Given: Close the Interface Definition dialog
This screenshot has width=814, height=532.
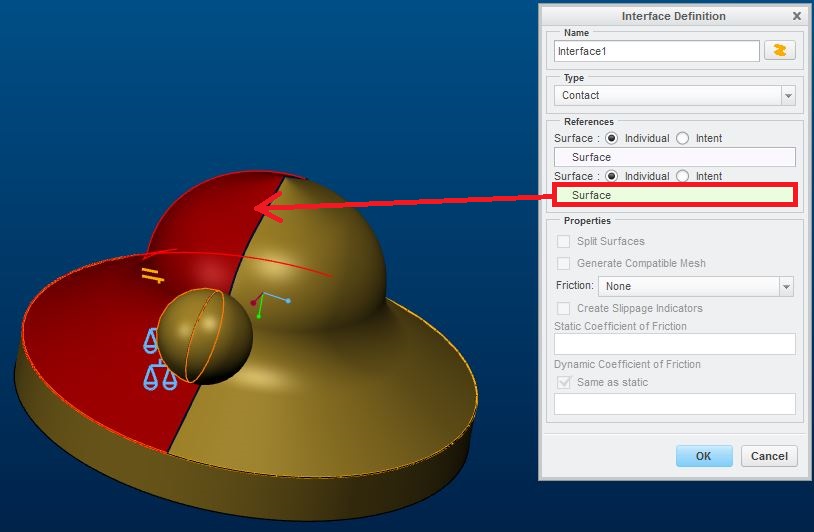Looking at the screenshot, I should tap(796, 16).
